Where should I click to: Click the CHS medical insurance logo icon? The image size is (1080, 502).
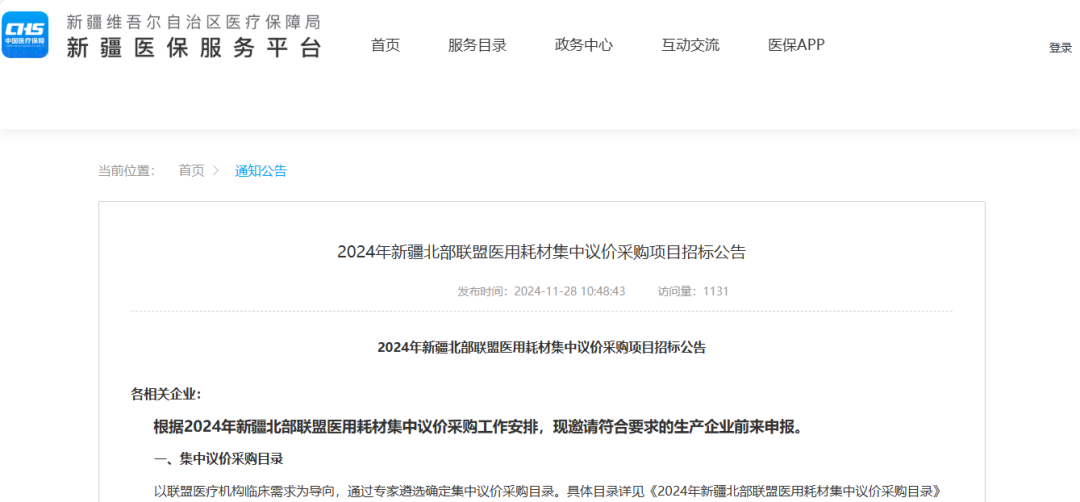25,34
